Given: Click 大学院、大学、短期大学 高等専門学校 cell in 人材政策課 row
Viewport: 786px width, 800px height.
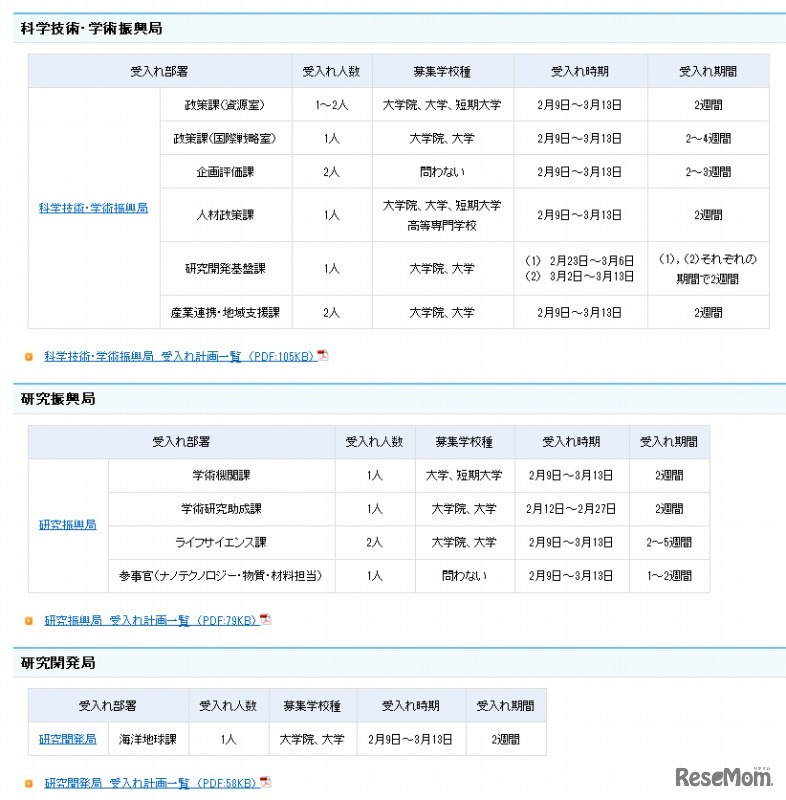Looking at the screenshot, I should tap(443, 215).
